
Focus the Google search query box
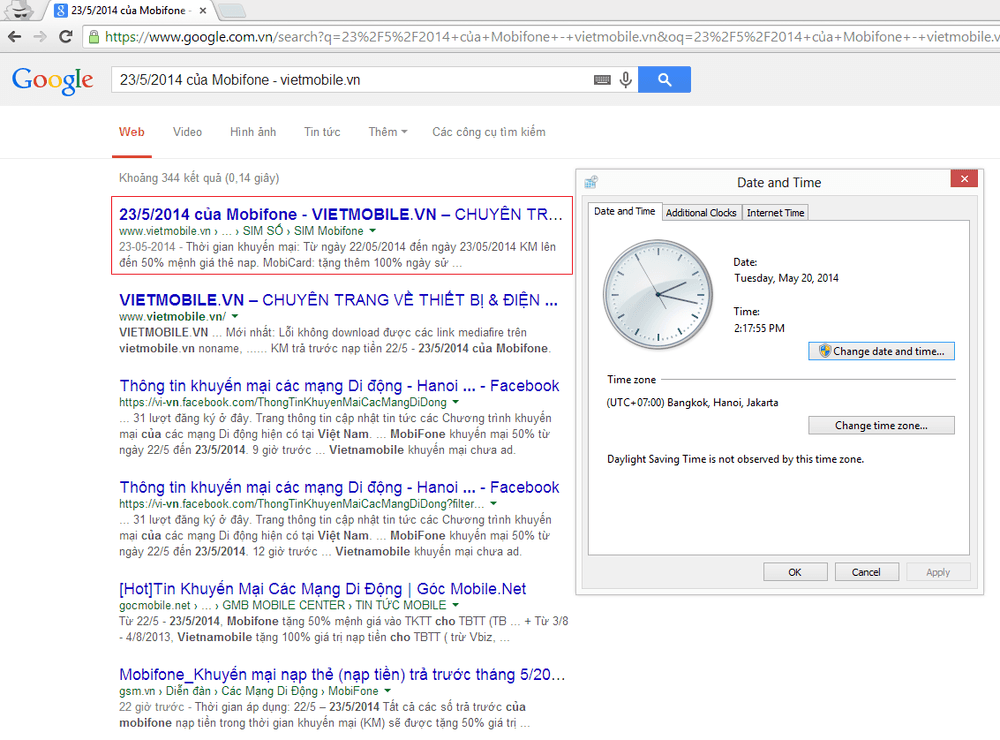click(x=353, y=80)
